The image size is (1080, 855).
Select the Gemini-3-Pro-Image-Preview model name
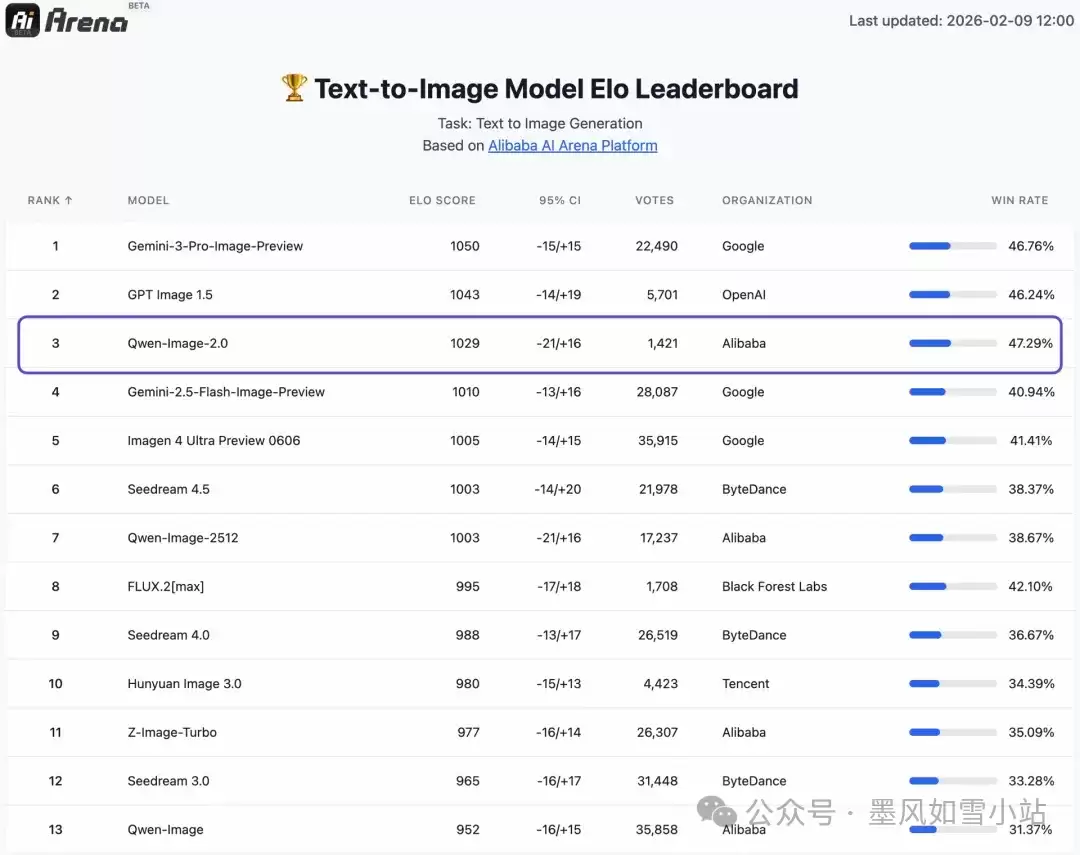tap(215, 246)
